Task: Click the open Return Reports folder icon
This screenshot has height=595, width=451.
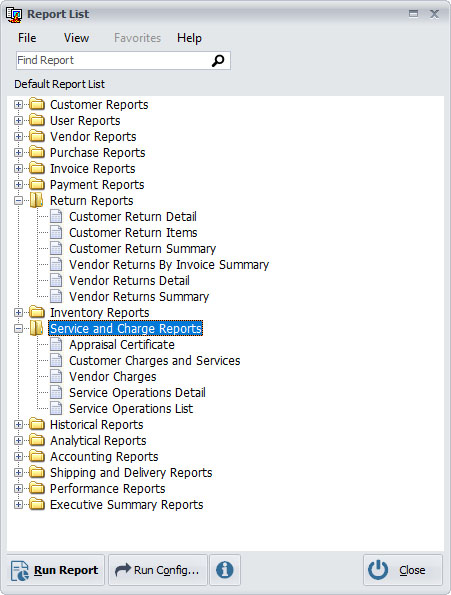Action: 36,200
